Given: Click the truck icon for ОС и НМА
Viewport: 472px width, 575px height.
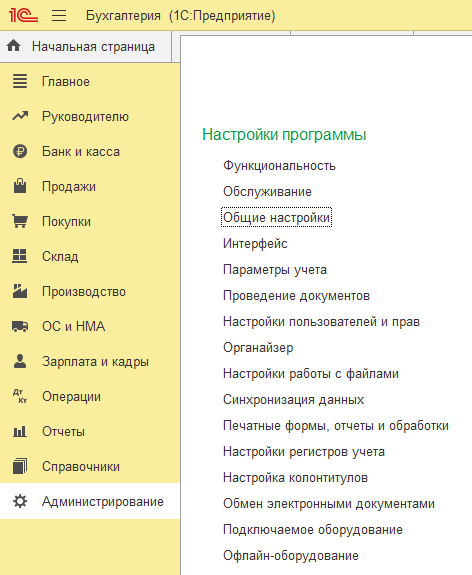Looking at the screenshot, I should (20, 326).
